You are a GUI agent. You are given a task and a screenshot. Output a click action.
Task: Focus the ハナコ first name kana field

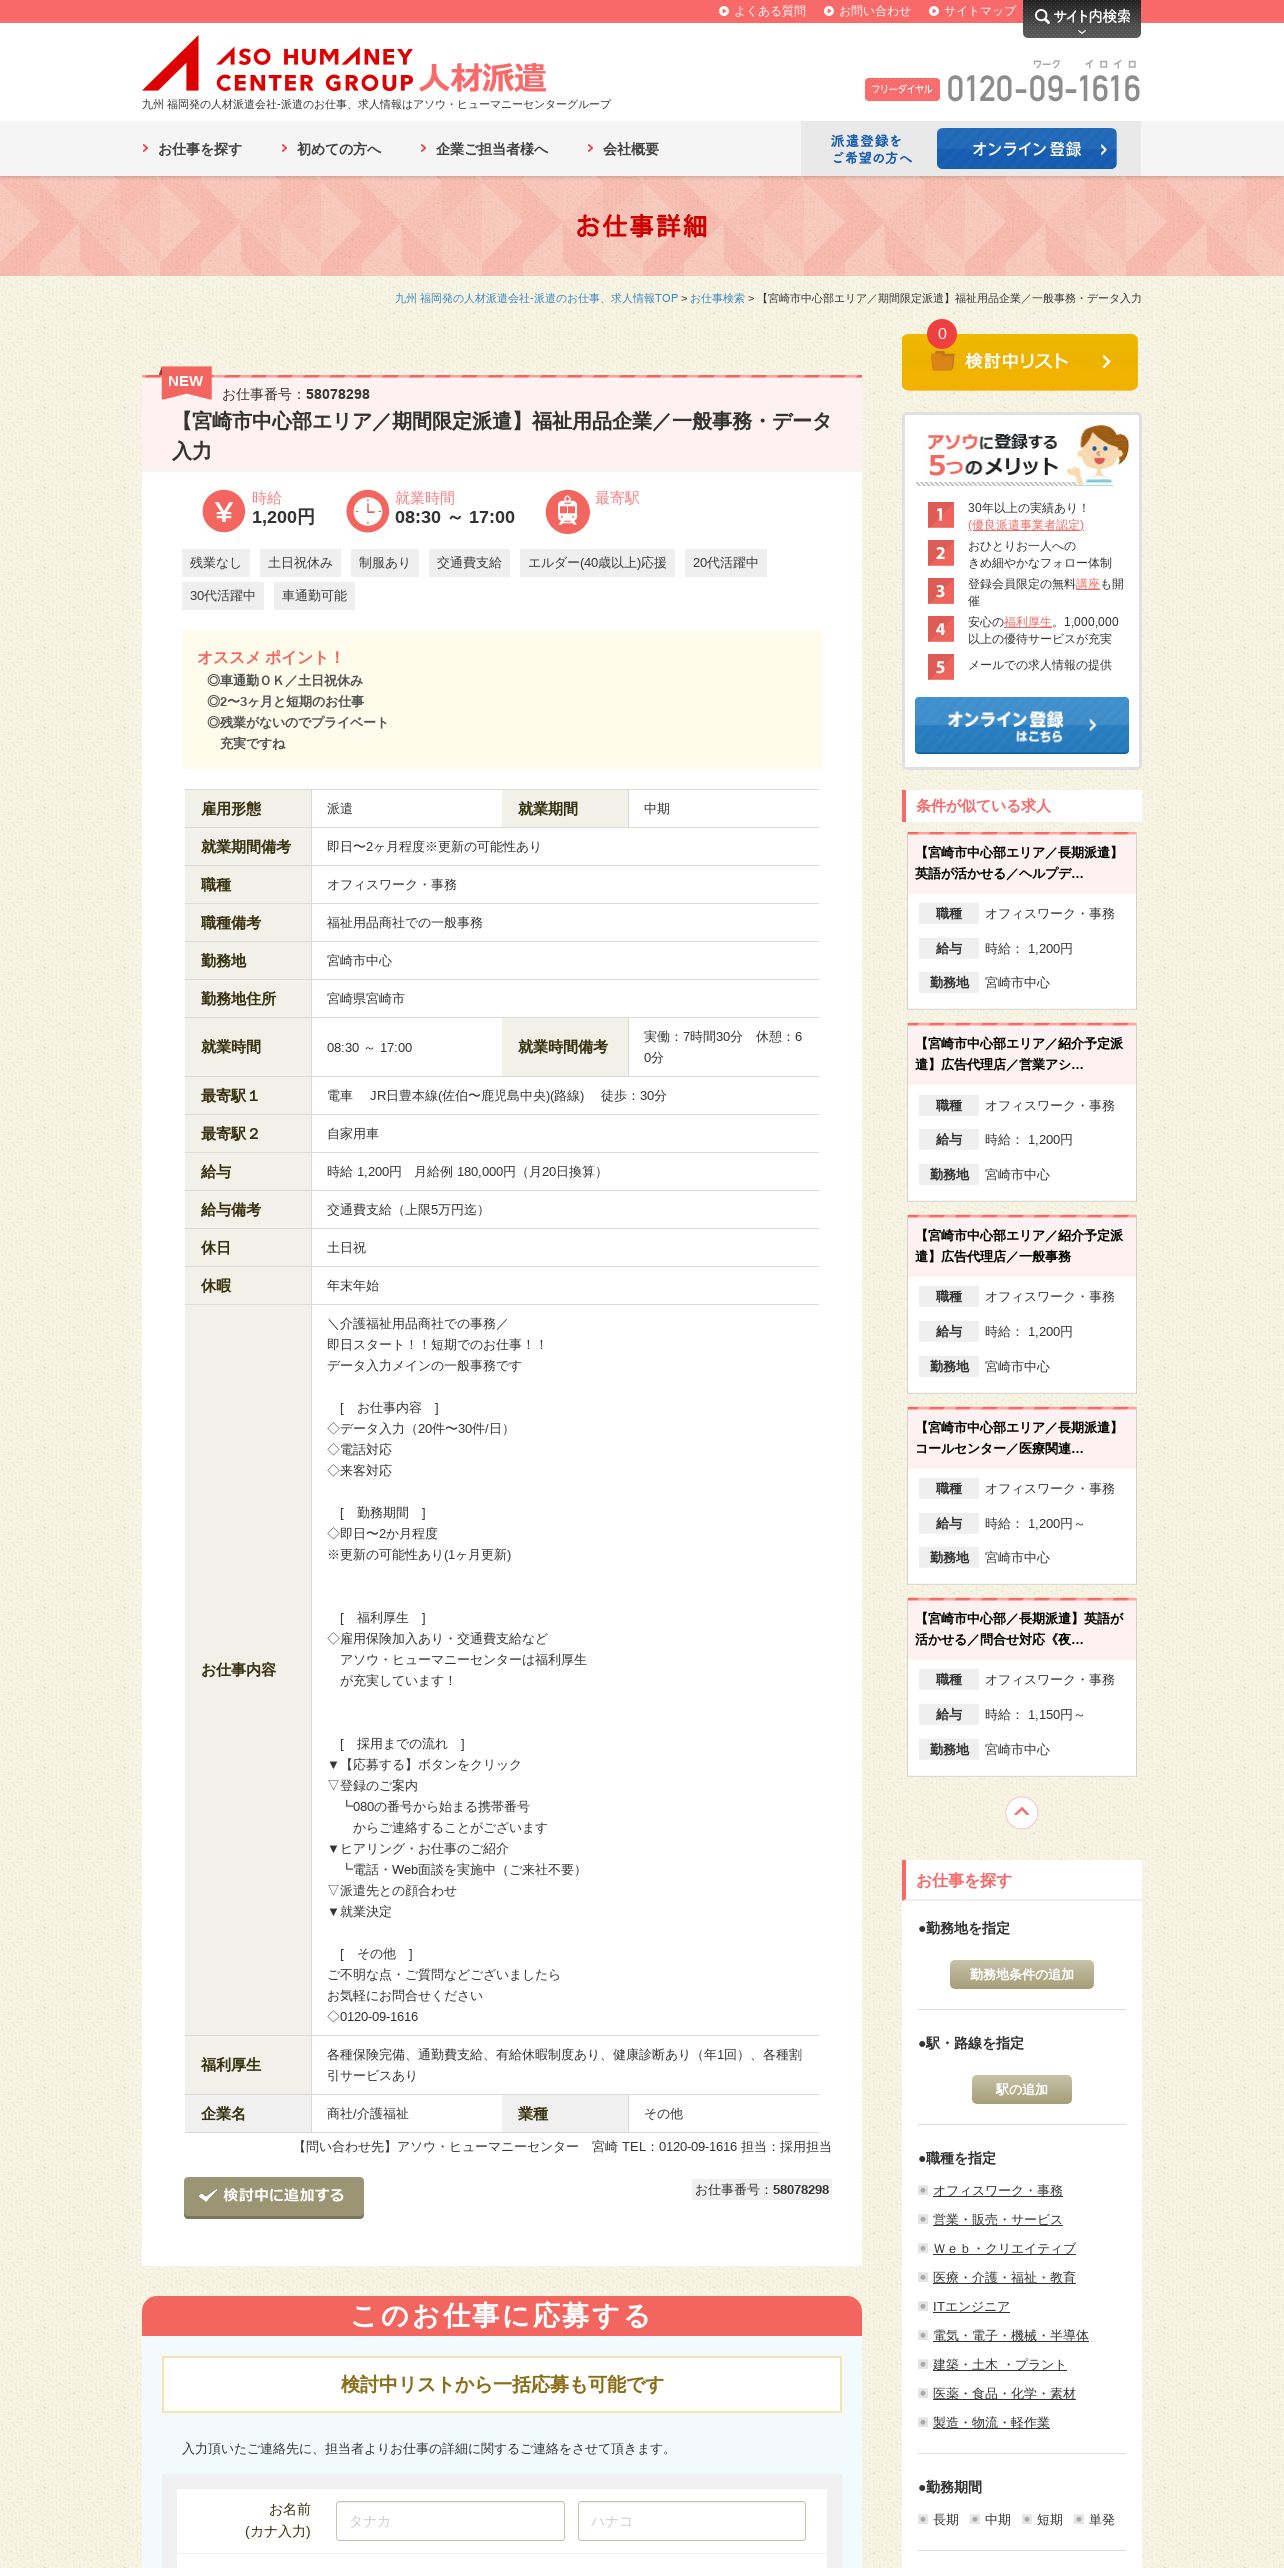click(x=692, y=2521)
